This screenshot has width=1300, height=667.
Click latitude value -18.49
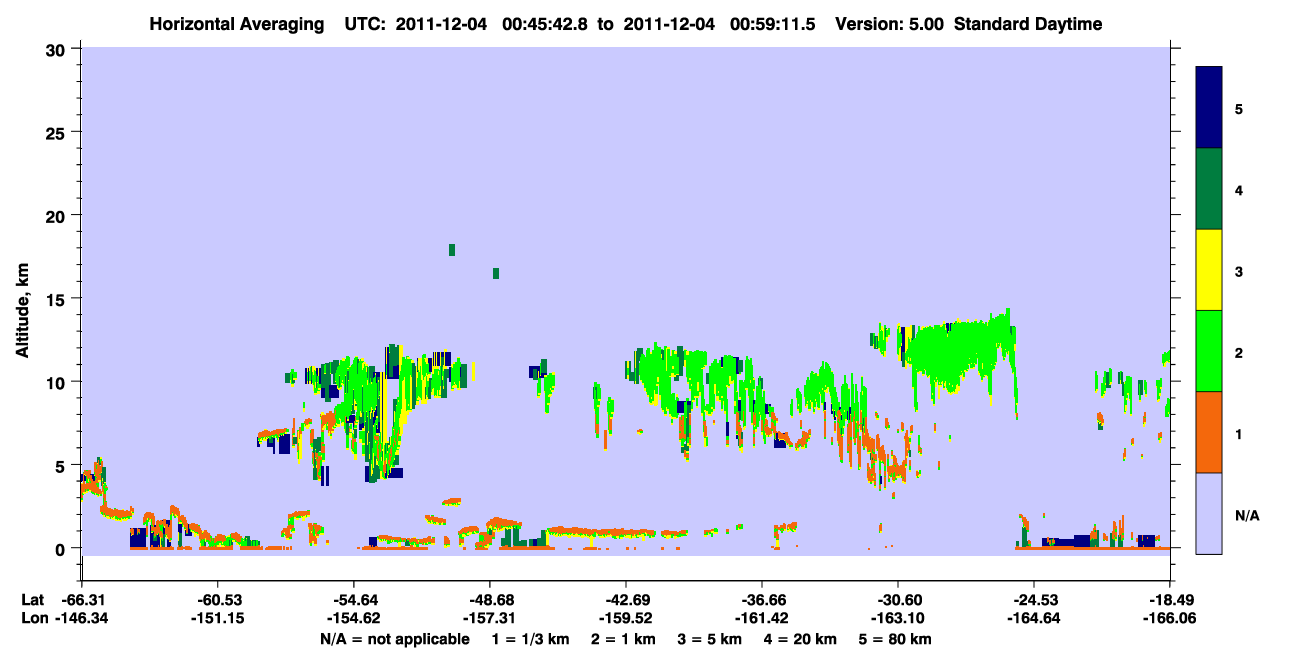click(x=1170, y=600)
